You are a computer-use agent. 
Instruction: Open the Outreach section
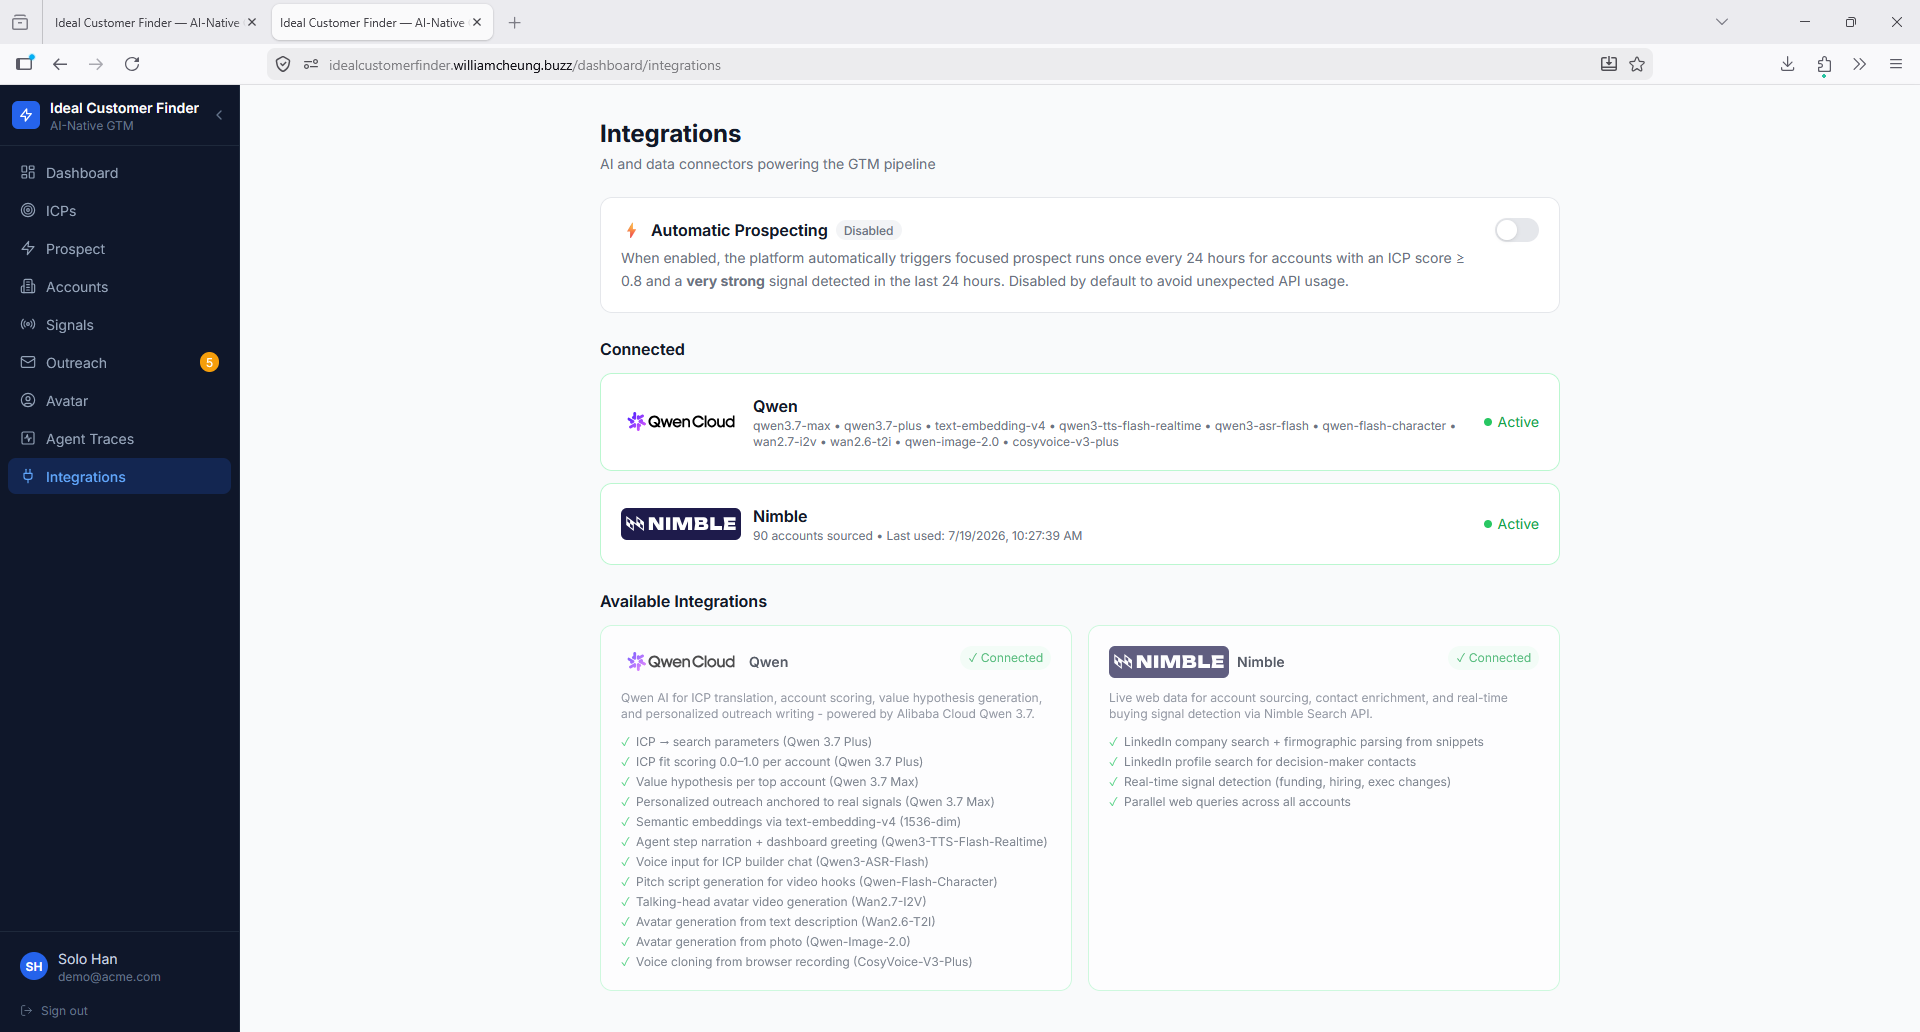click(x=119, y=363)
